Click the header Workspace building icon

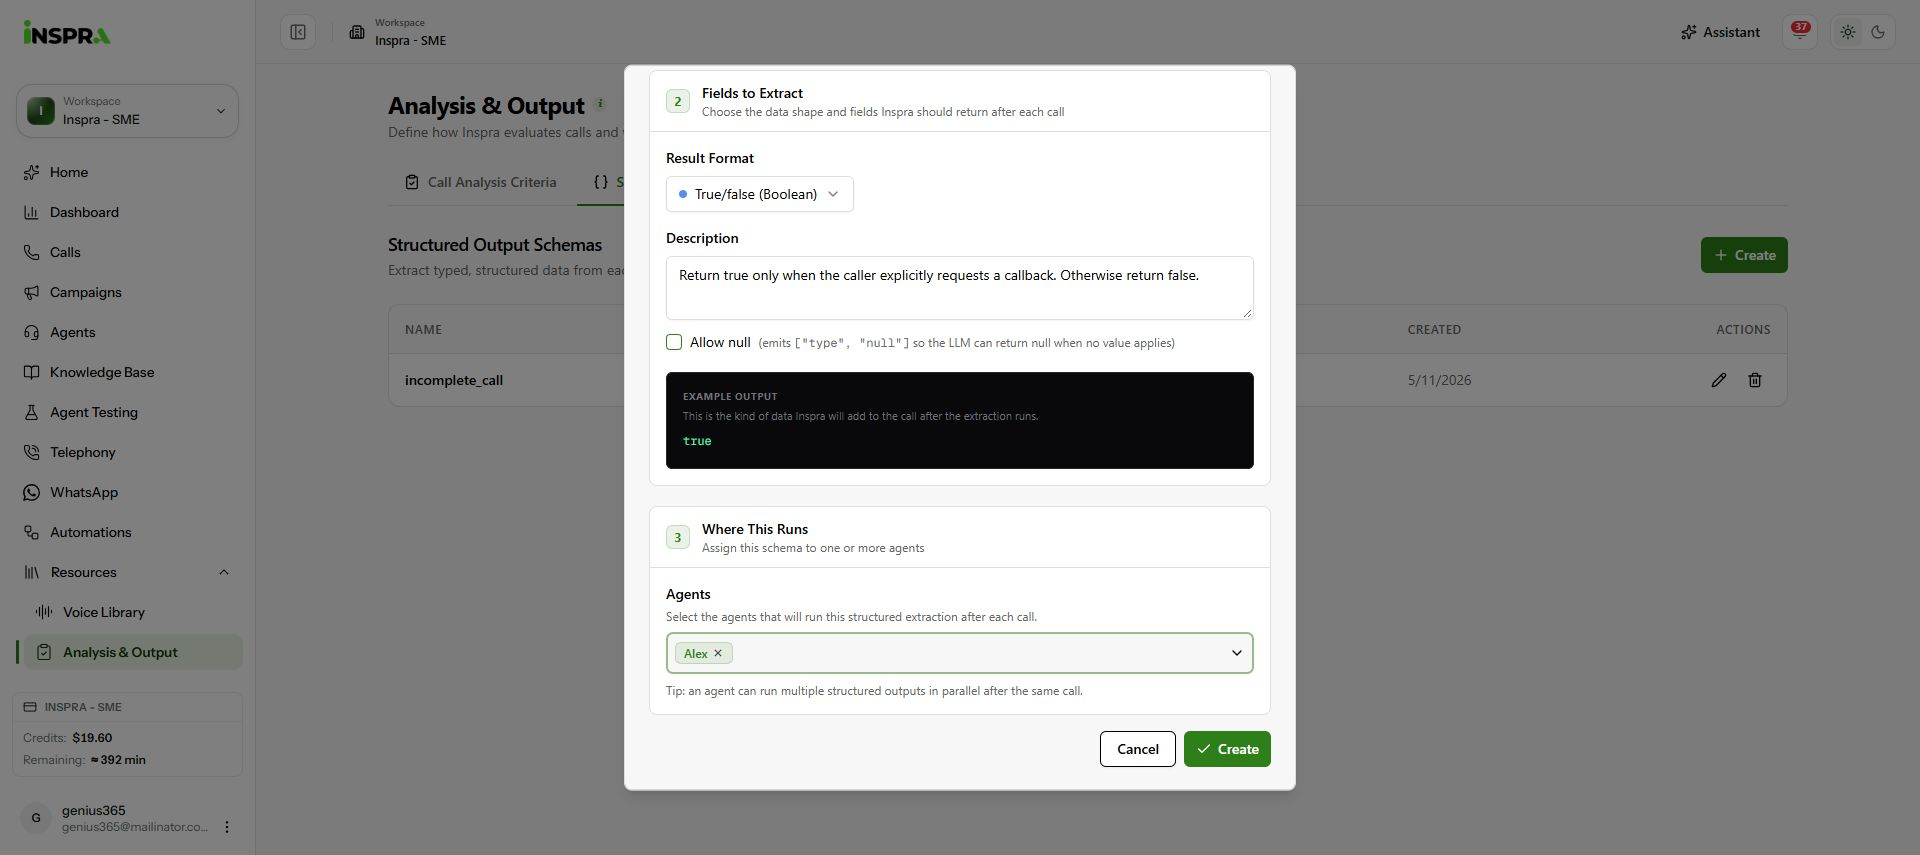357,32
